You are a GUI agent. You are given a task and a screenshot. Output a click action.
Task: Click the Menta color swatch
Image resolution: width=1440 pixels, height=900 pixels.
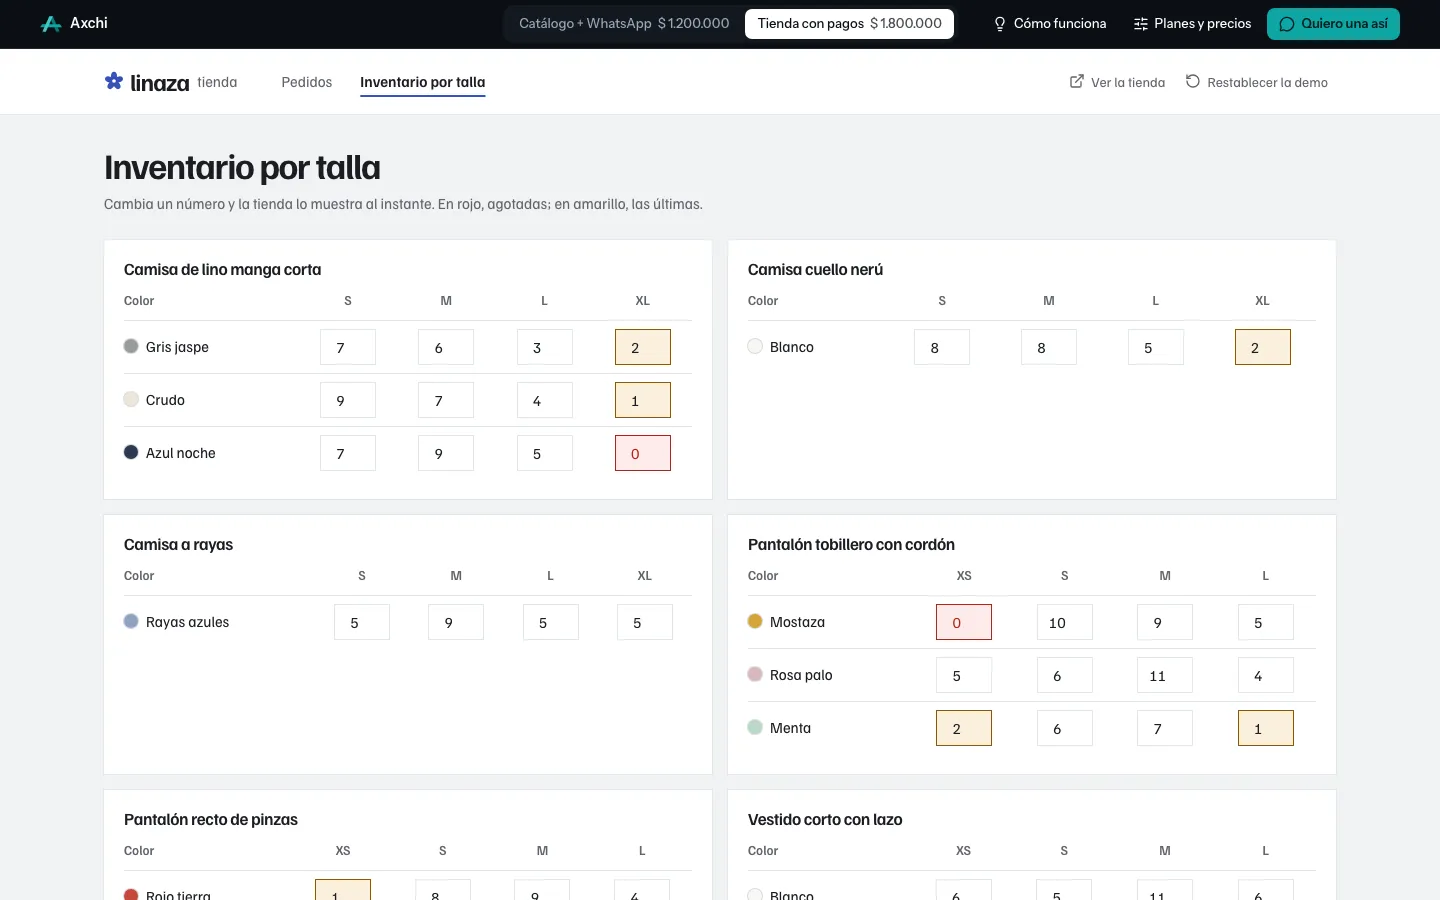[755, 727]
